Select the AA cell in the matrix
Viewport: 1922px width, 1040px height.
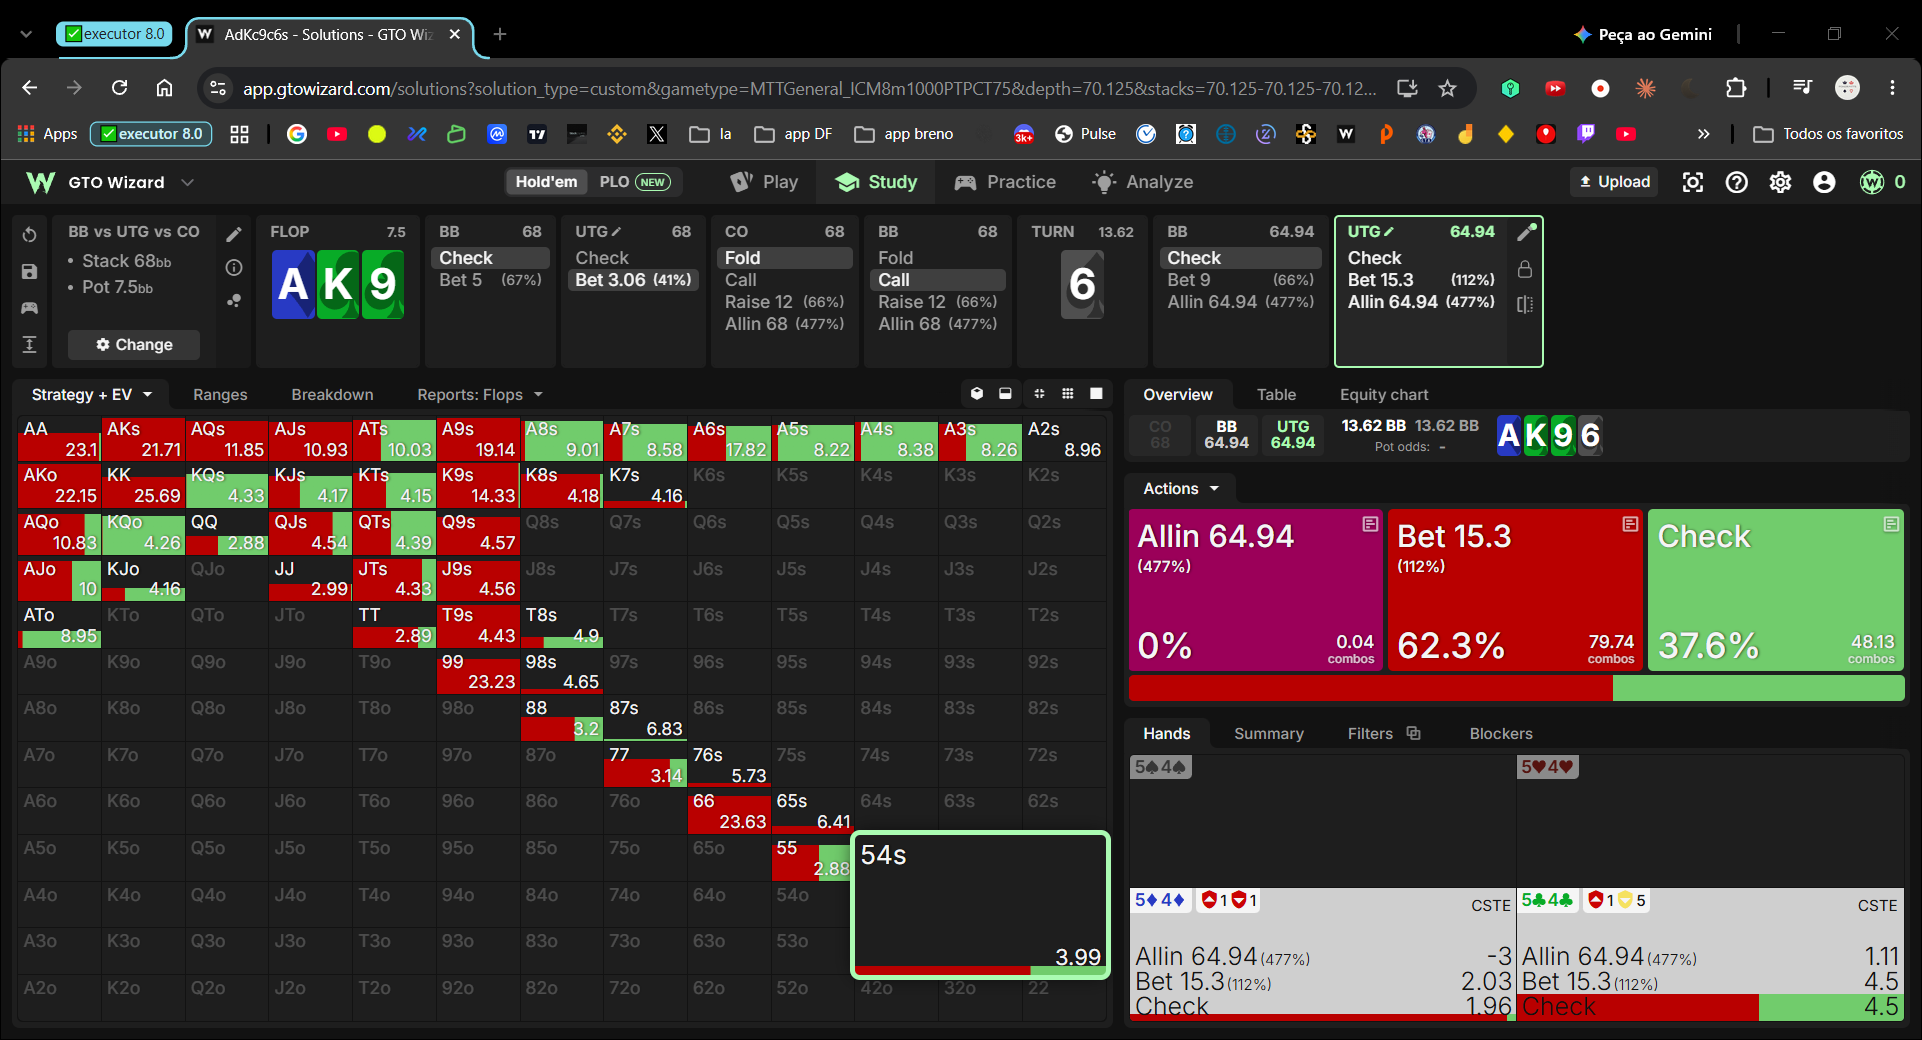[x=59, y=440]
